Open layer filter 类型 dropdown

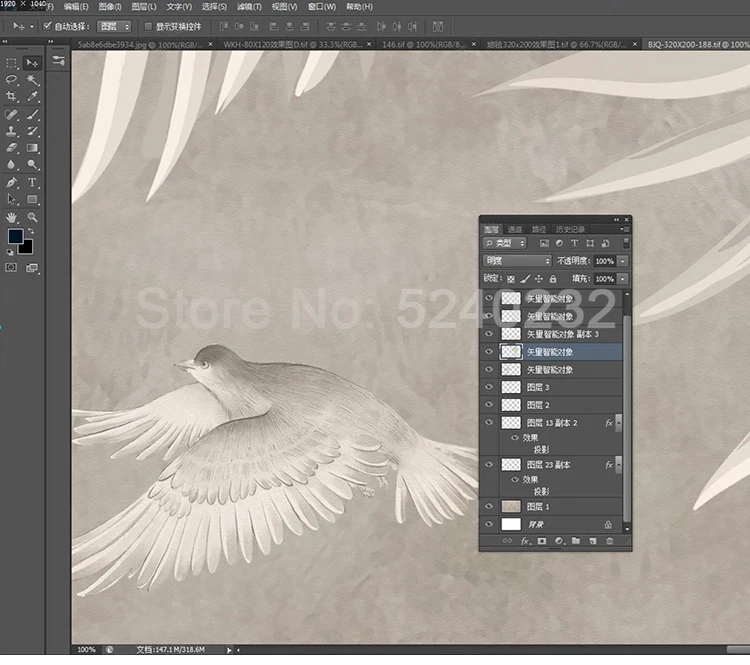pos(505,243)
